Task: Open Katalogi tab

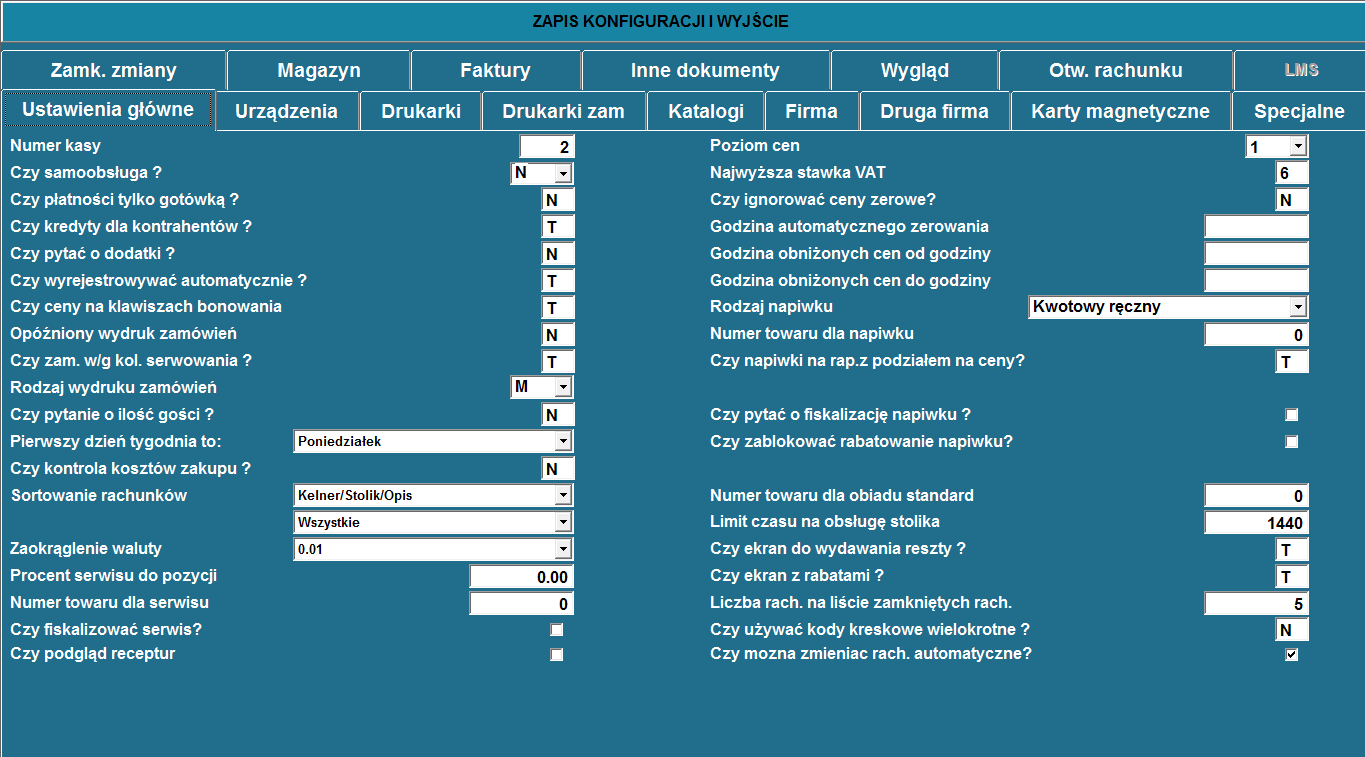Action: point(706,111)
